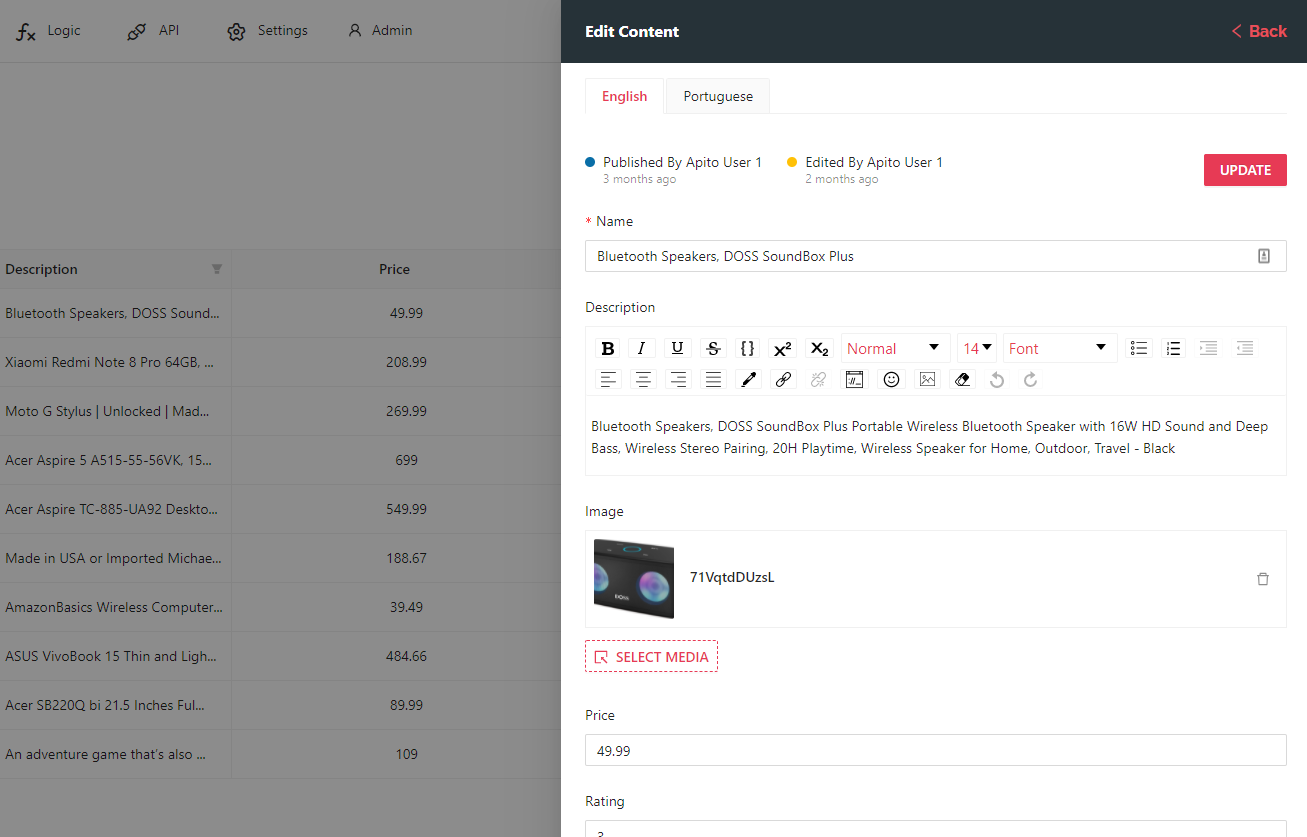Apply italic formatting in editor toolbar
Image resolution: width=1307 pixels, height=837 pixels.
click(642, 348)
